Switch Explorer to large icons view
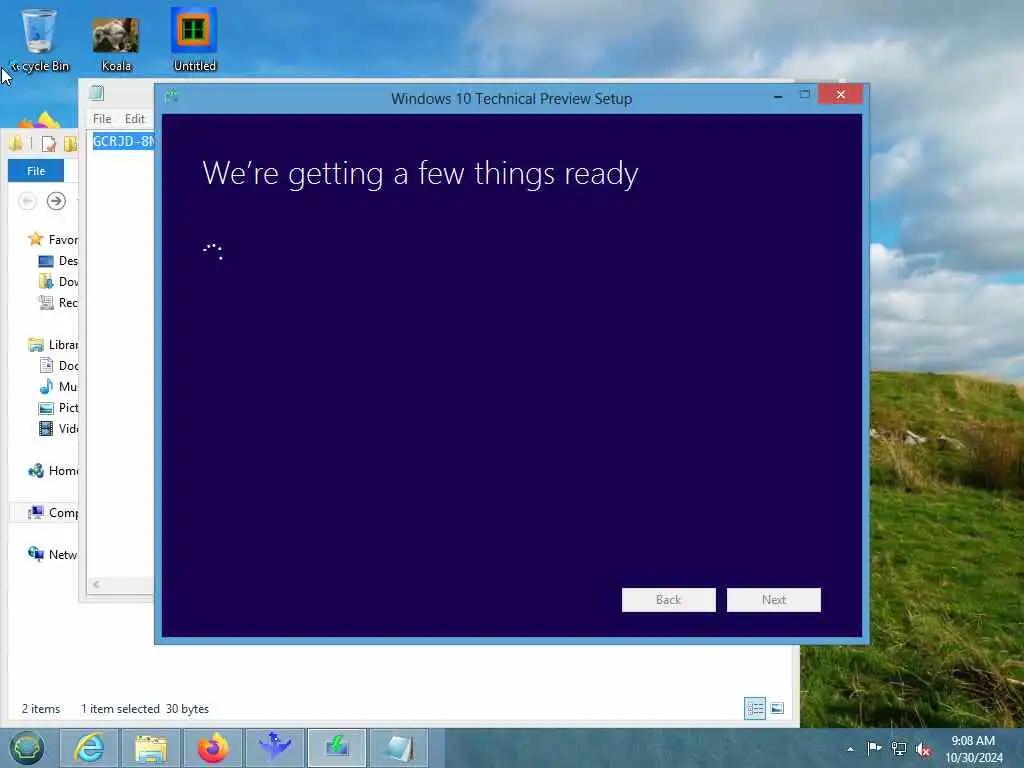The width and height of the screenshot is (1024, 768). (x=777, y=709)
